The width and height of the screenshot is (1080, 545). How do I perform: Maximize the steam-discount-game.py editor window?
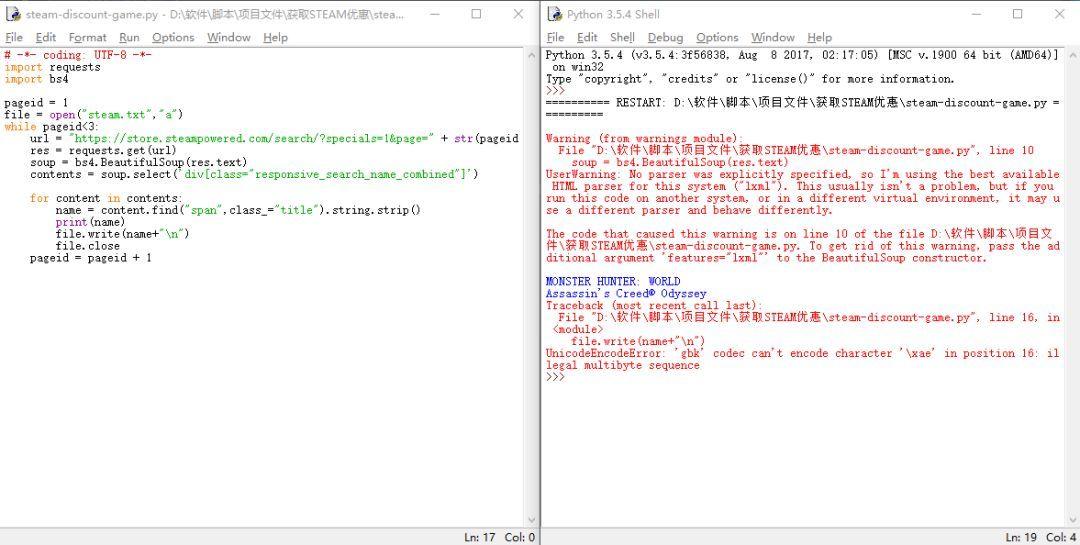476,14
